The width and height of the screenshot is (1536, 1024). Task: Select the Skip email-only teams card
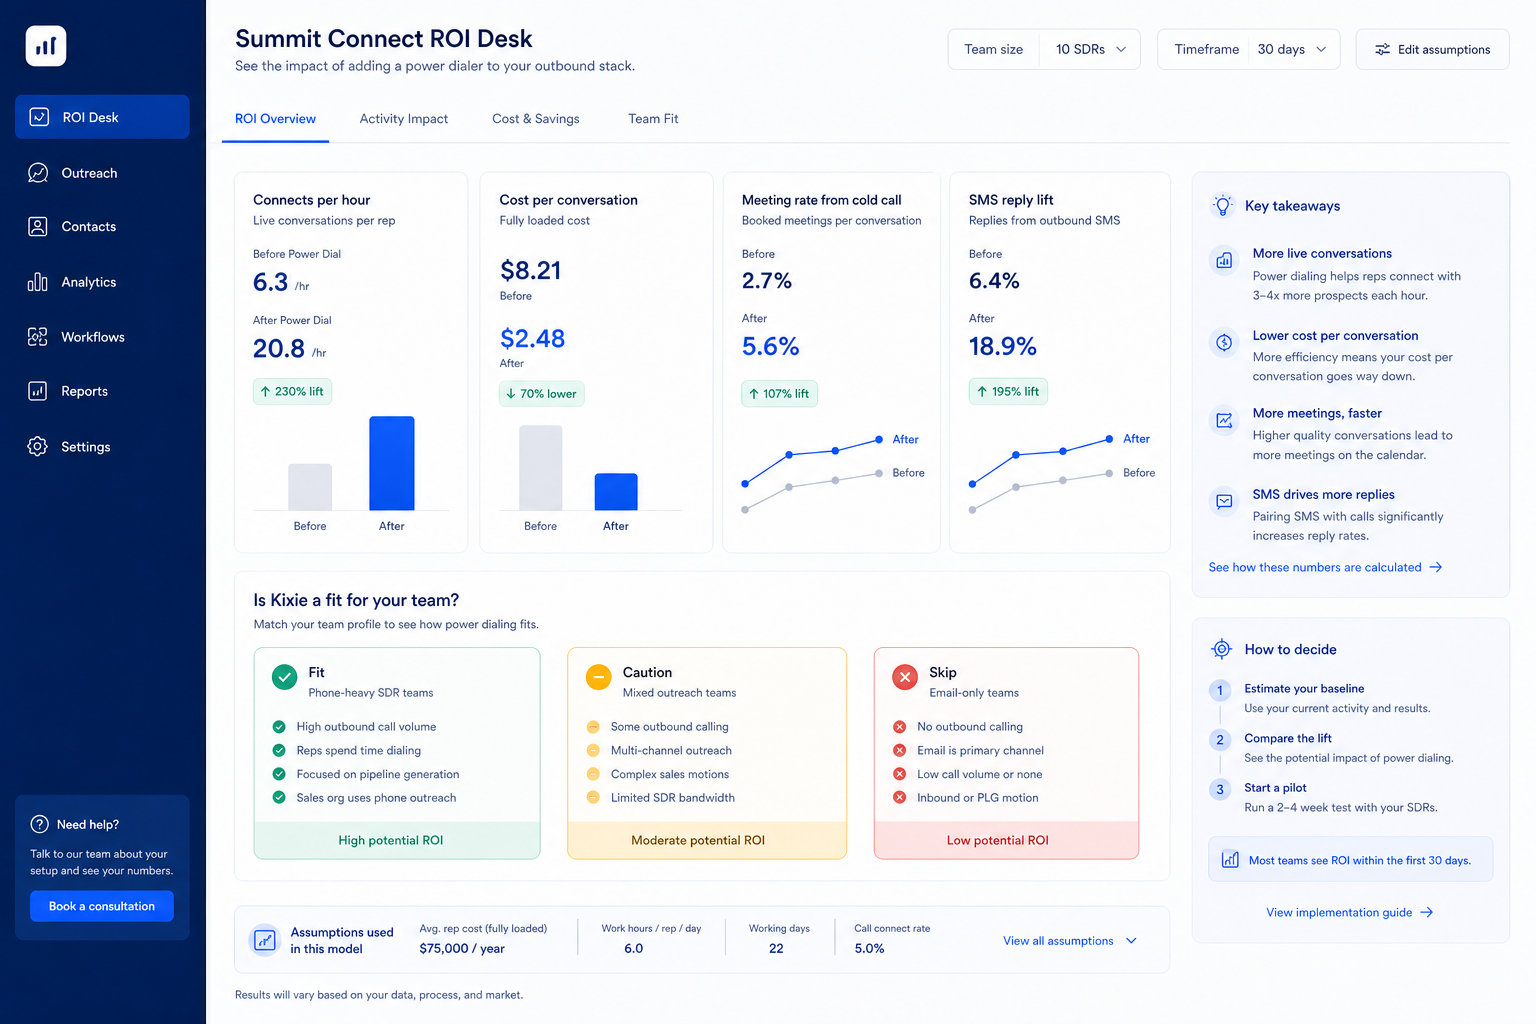(1006, 753)
